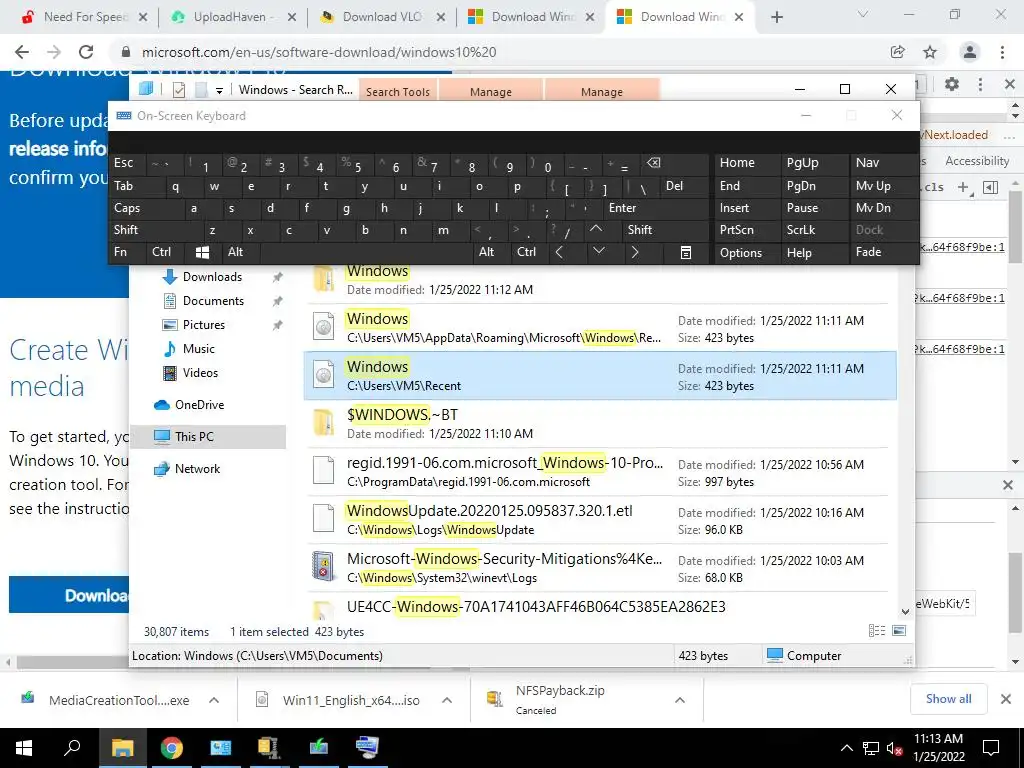1024x768 pixels.
Task: Switch to details view in Explorer
Action: tap(877, 631)
